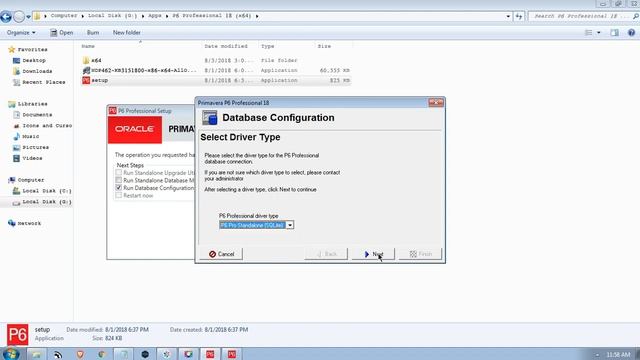Screen dimensions: 640x360
Task: Click New folder in toolbar
Action: [x=127, y=33]
